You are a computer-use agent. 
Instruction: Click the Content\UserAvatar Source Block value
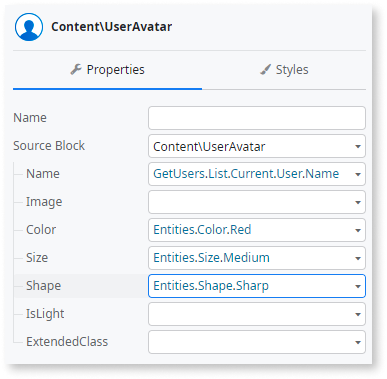209,146
